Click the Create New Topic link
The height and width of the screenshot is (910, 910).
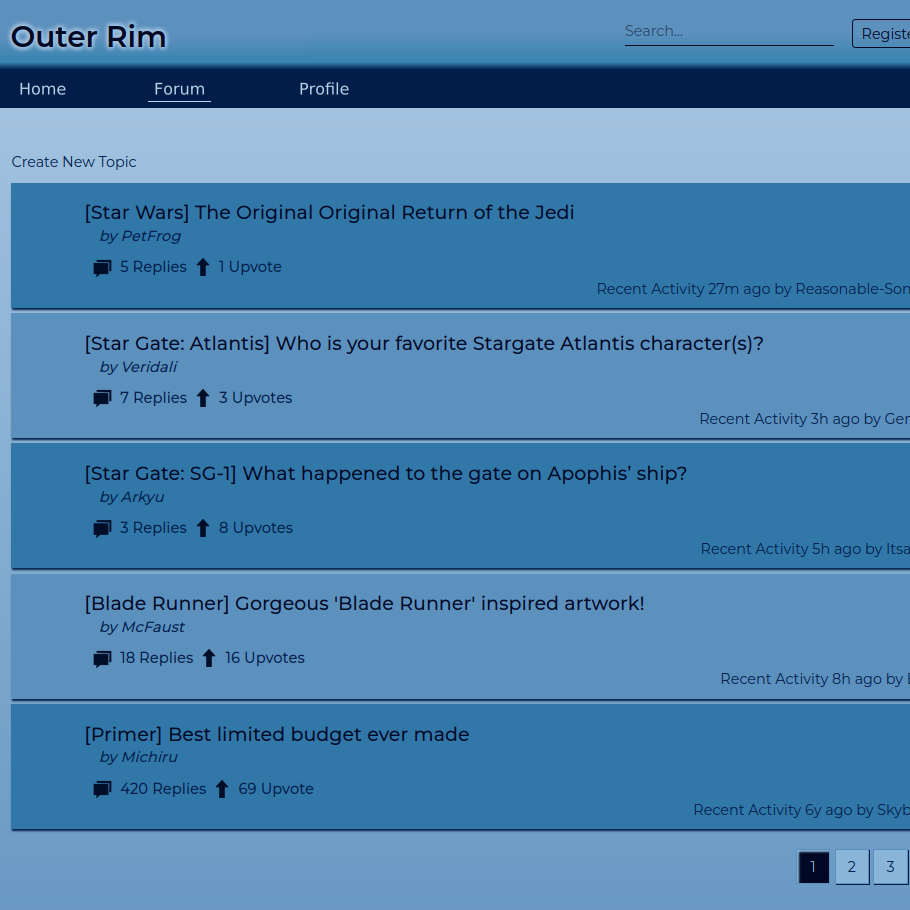click(74, 162)
